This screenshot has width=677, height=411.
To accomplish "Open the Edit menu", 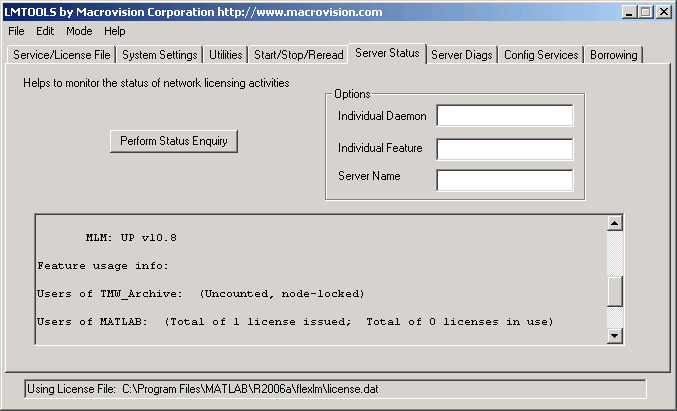I will pos(45,31).
